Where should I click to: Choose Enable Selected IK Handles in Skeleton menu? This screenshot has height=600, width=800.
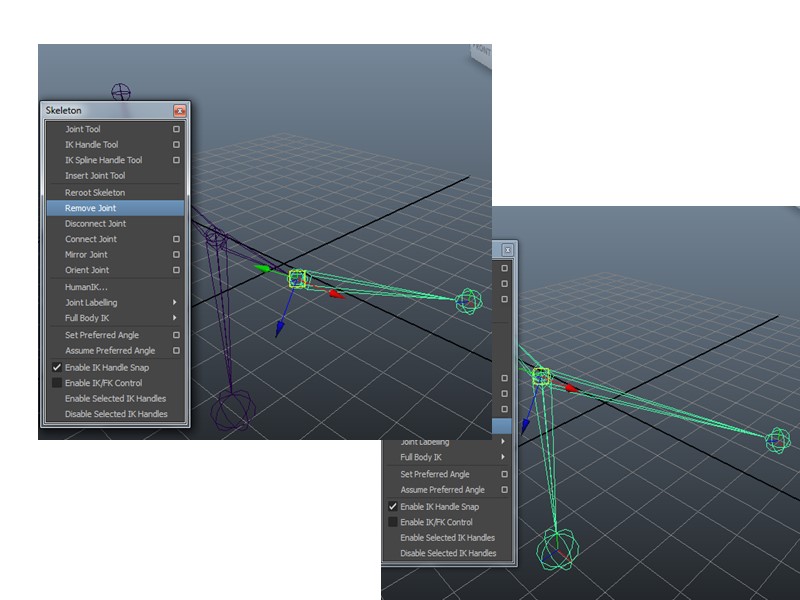point(115,398)
